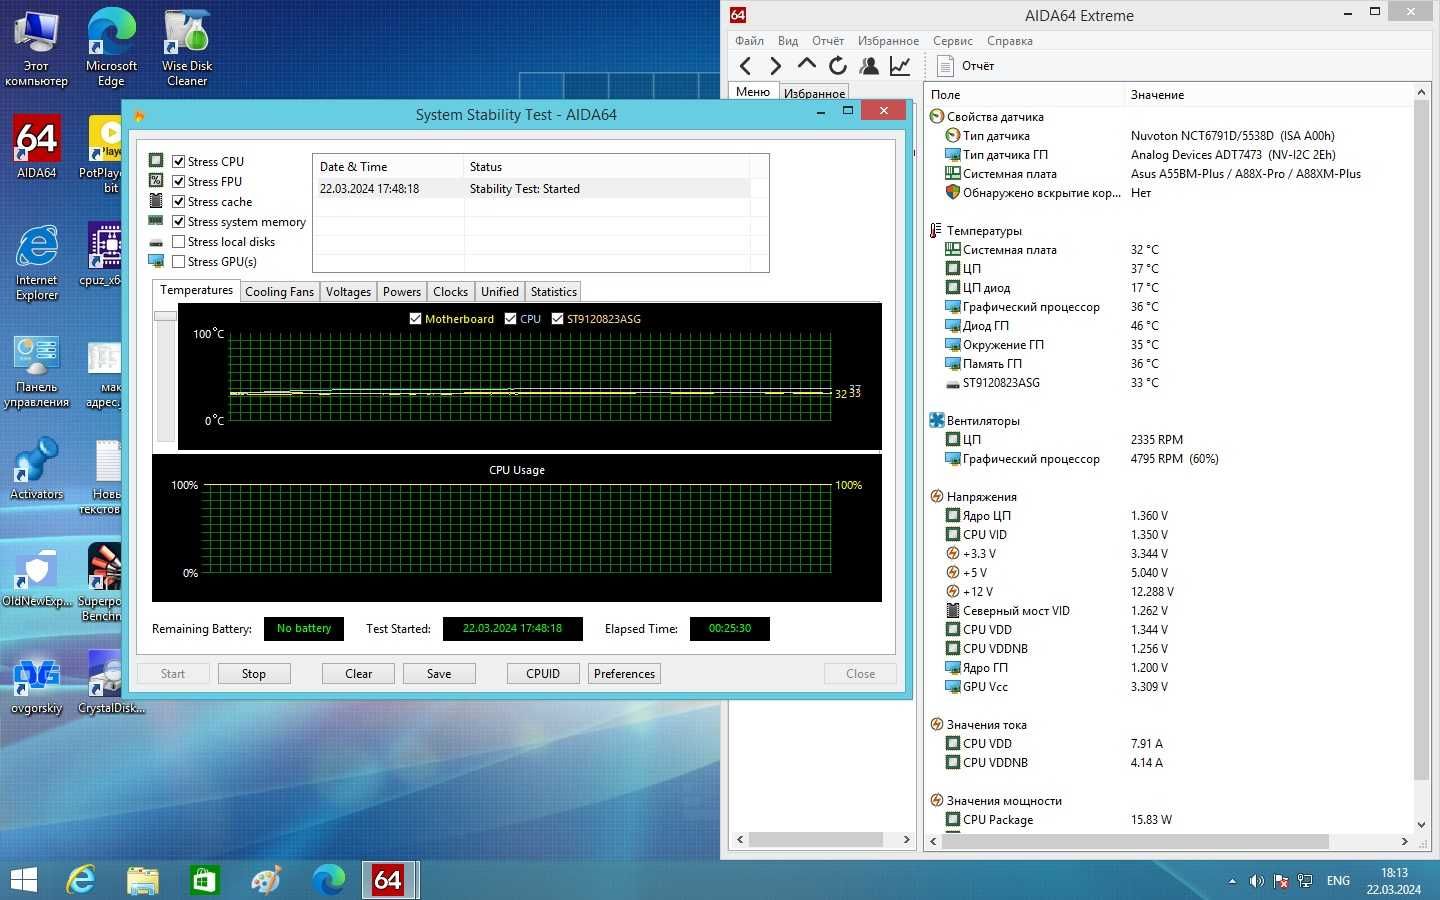Screen dimensions: 1440x900
Task: Click the volume speaker tray icon
Action: click(1256, 881)
